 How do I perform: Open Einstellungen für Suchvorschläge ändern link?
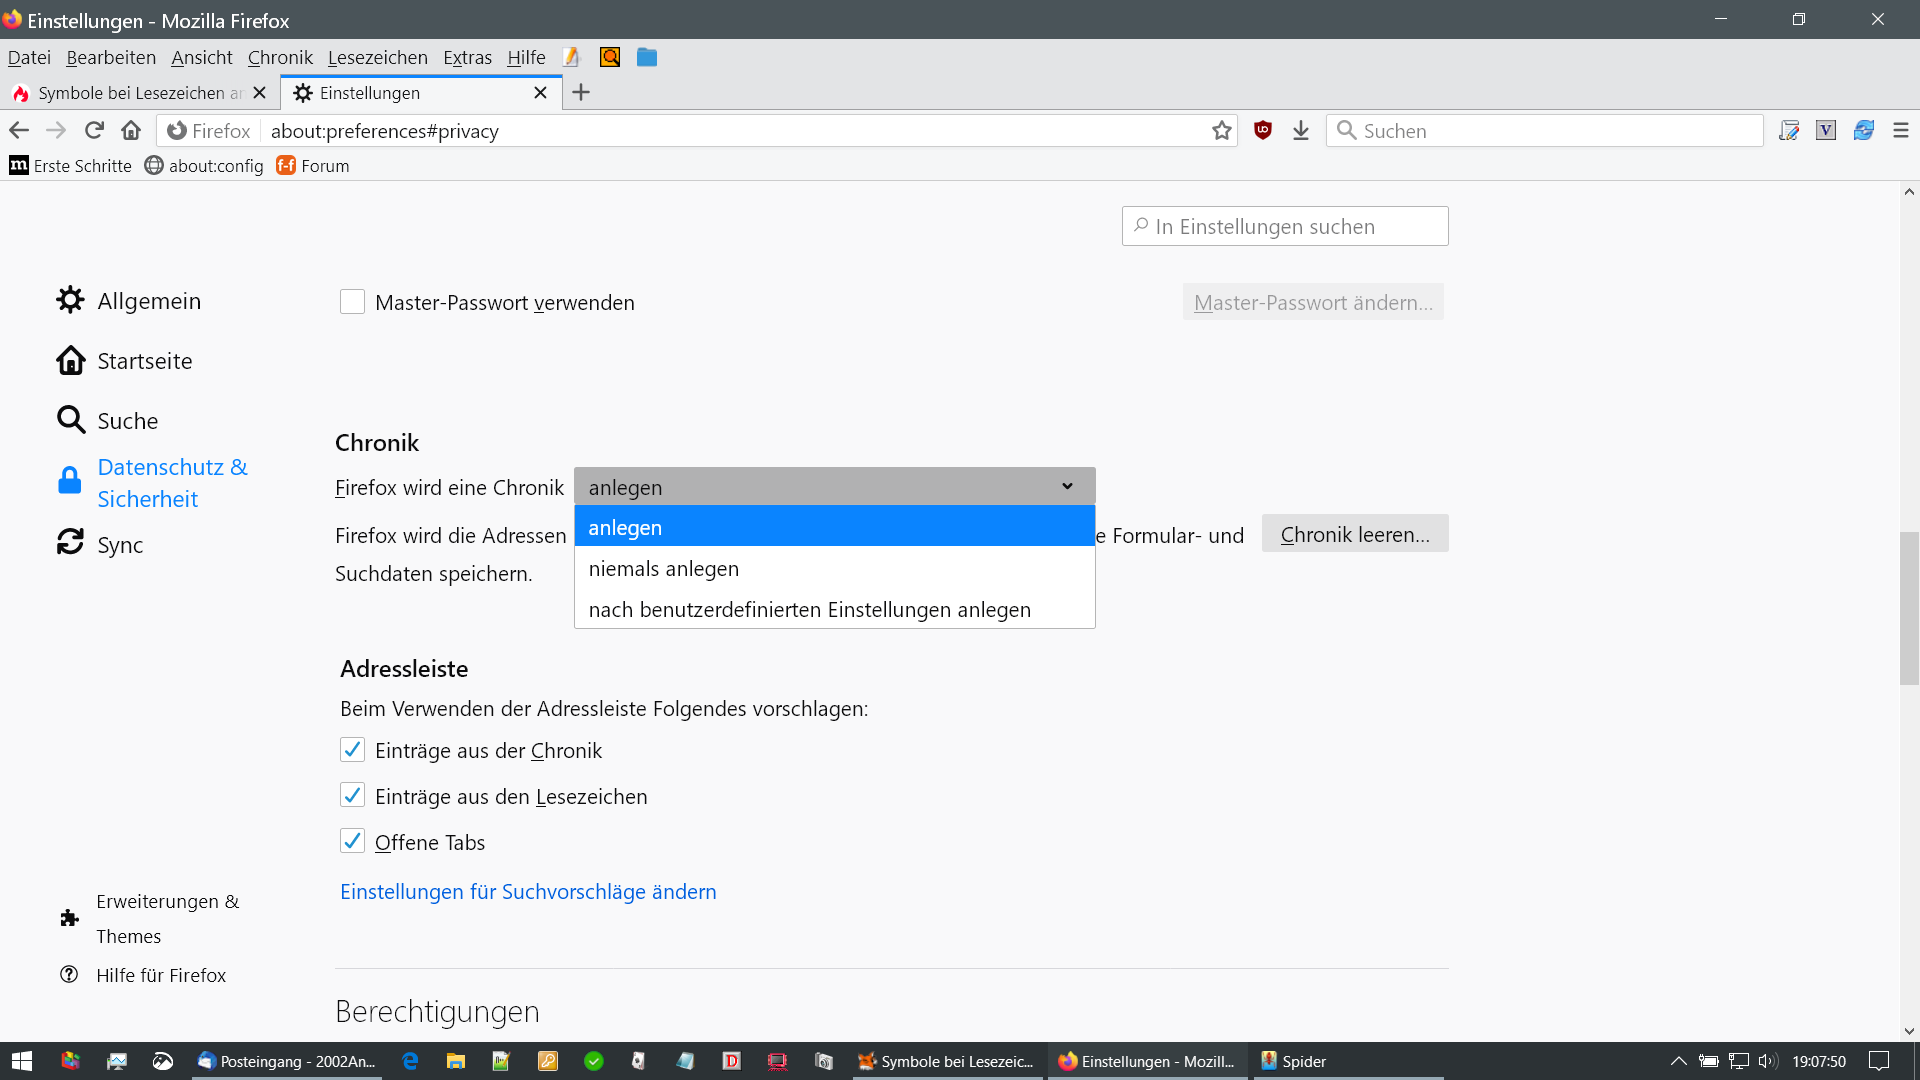[528, 892]
